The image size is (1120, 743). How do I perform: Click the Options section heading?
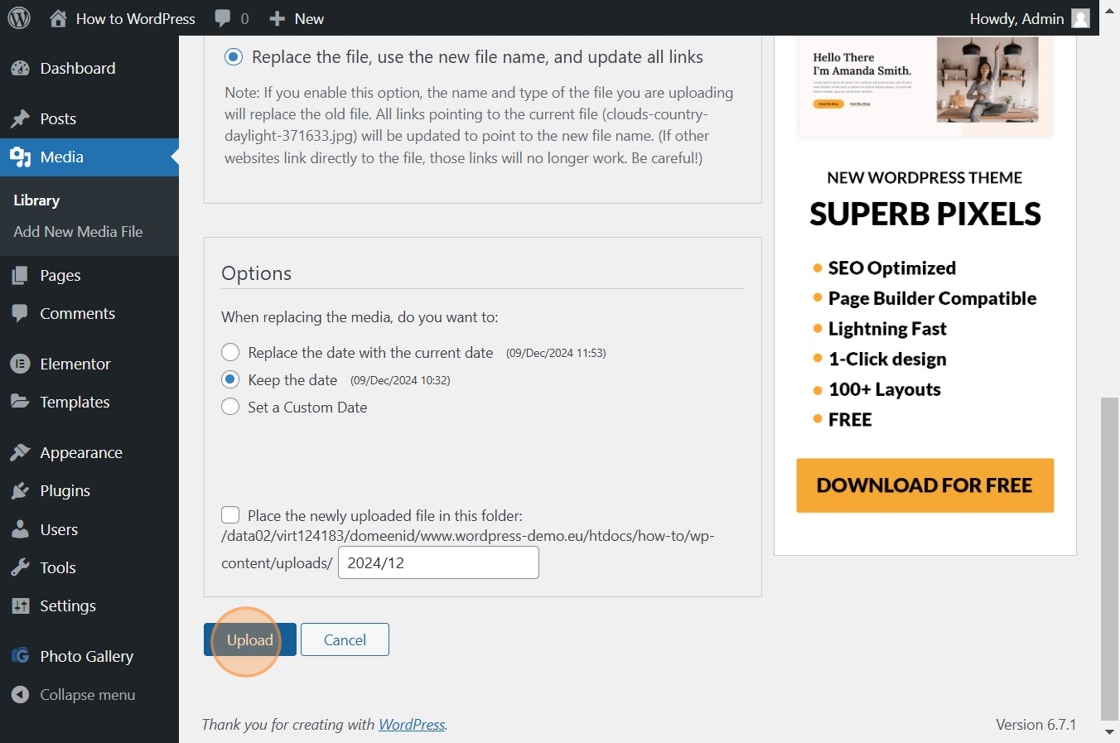pyautogui.click(x=256, y=273)
